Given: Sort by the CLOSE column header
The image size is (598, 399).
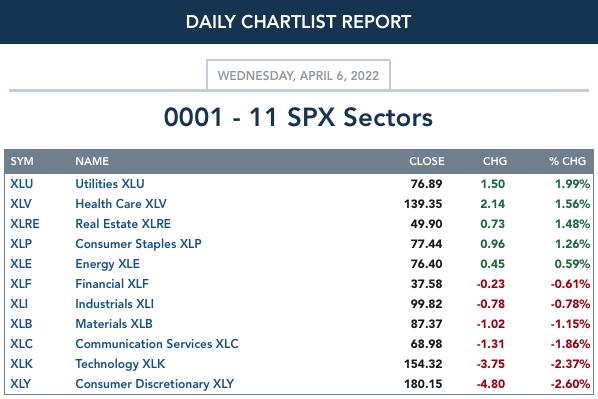Looking at the screenshot, I should pyautogui.click(x=427, y=161).
